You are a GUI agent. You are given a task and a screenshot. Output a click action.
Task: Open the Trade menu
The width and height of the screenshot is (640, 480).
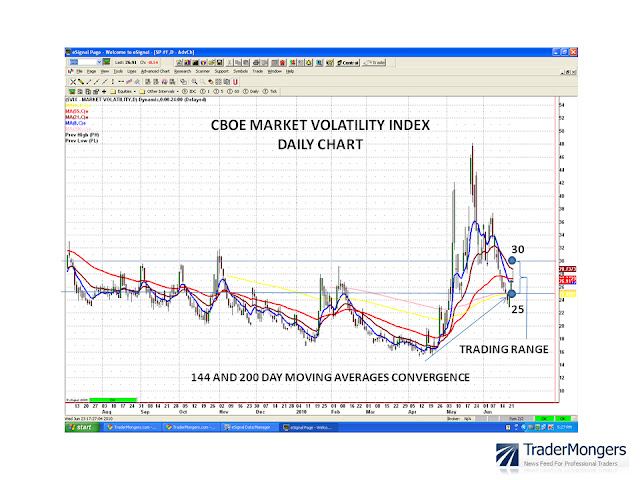coord(258,71)
